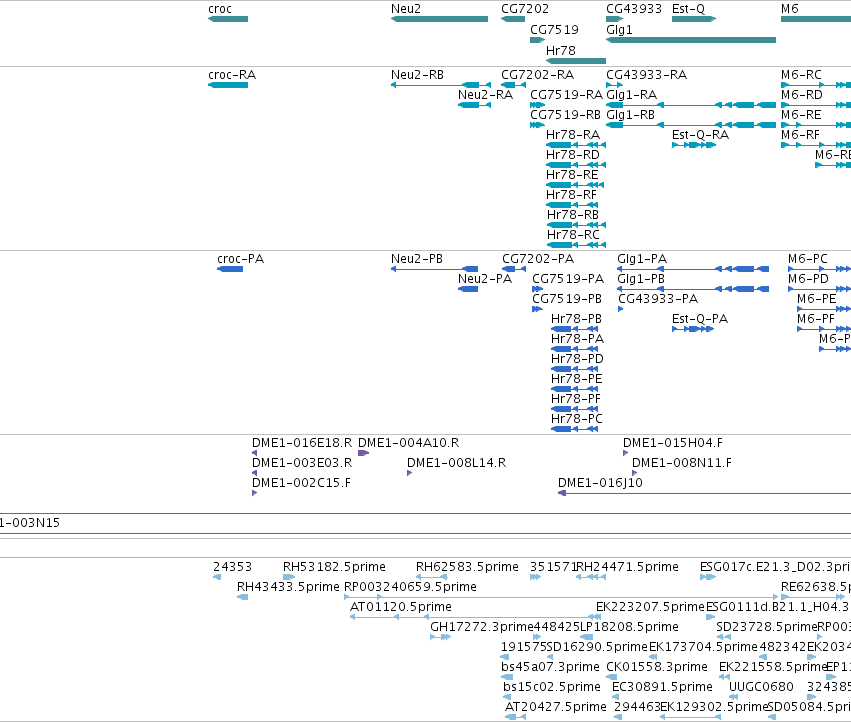
Task: Select the M6 gene label
Action: [x=790, y=9]
